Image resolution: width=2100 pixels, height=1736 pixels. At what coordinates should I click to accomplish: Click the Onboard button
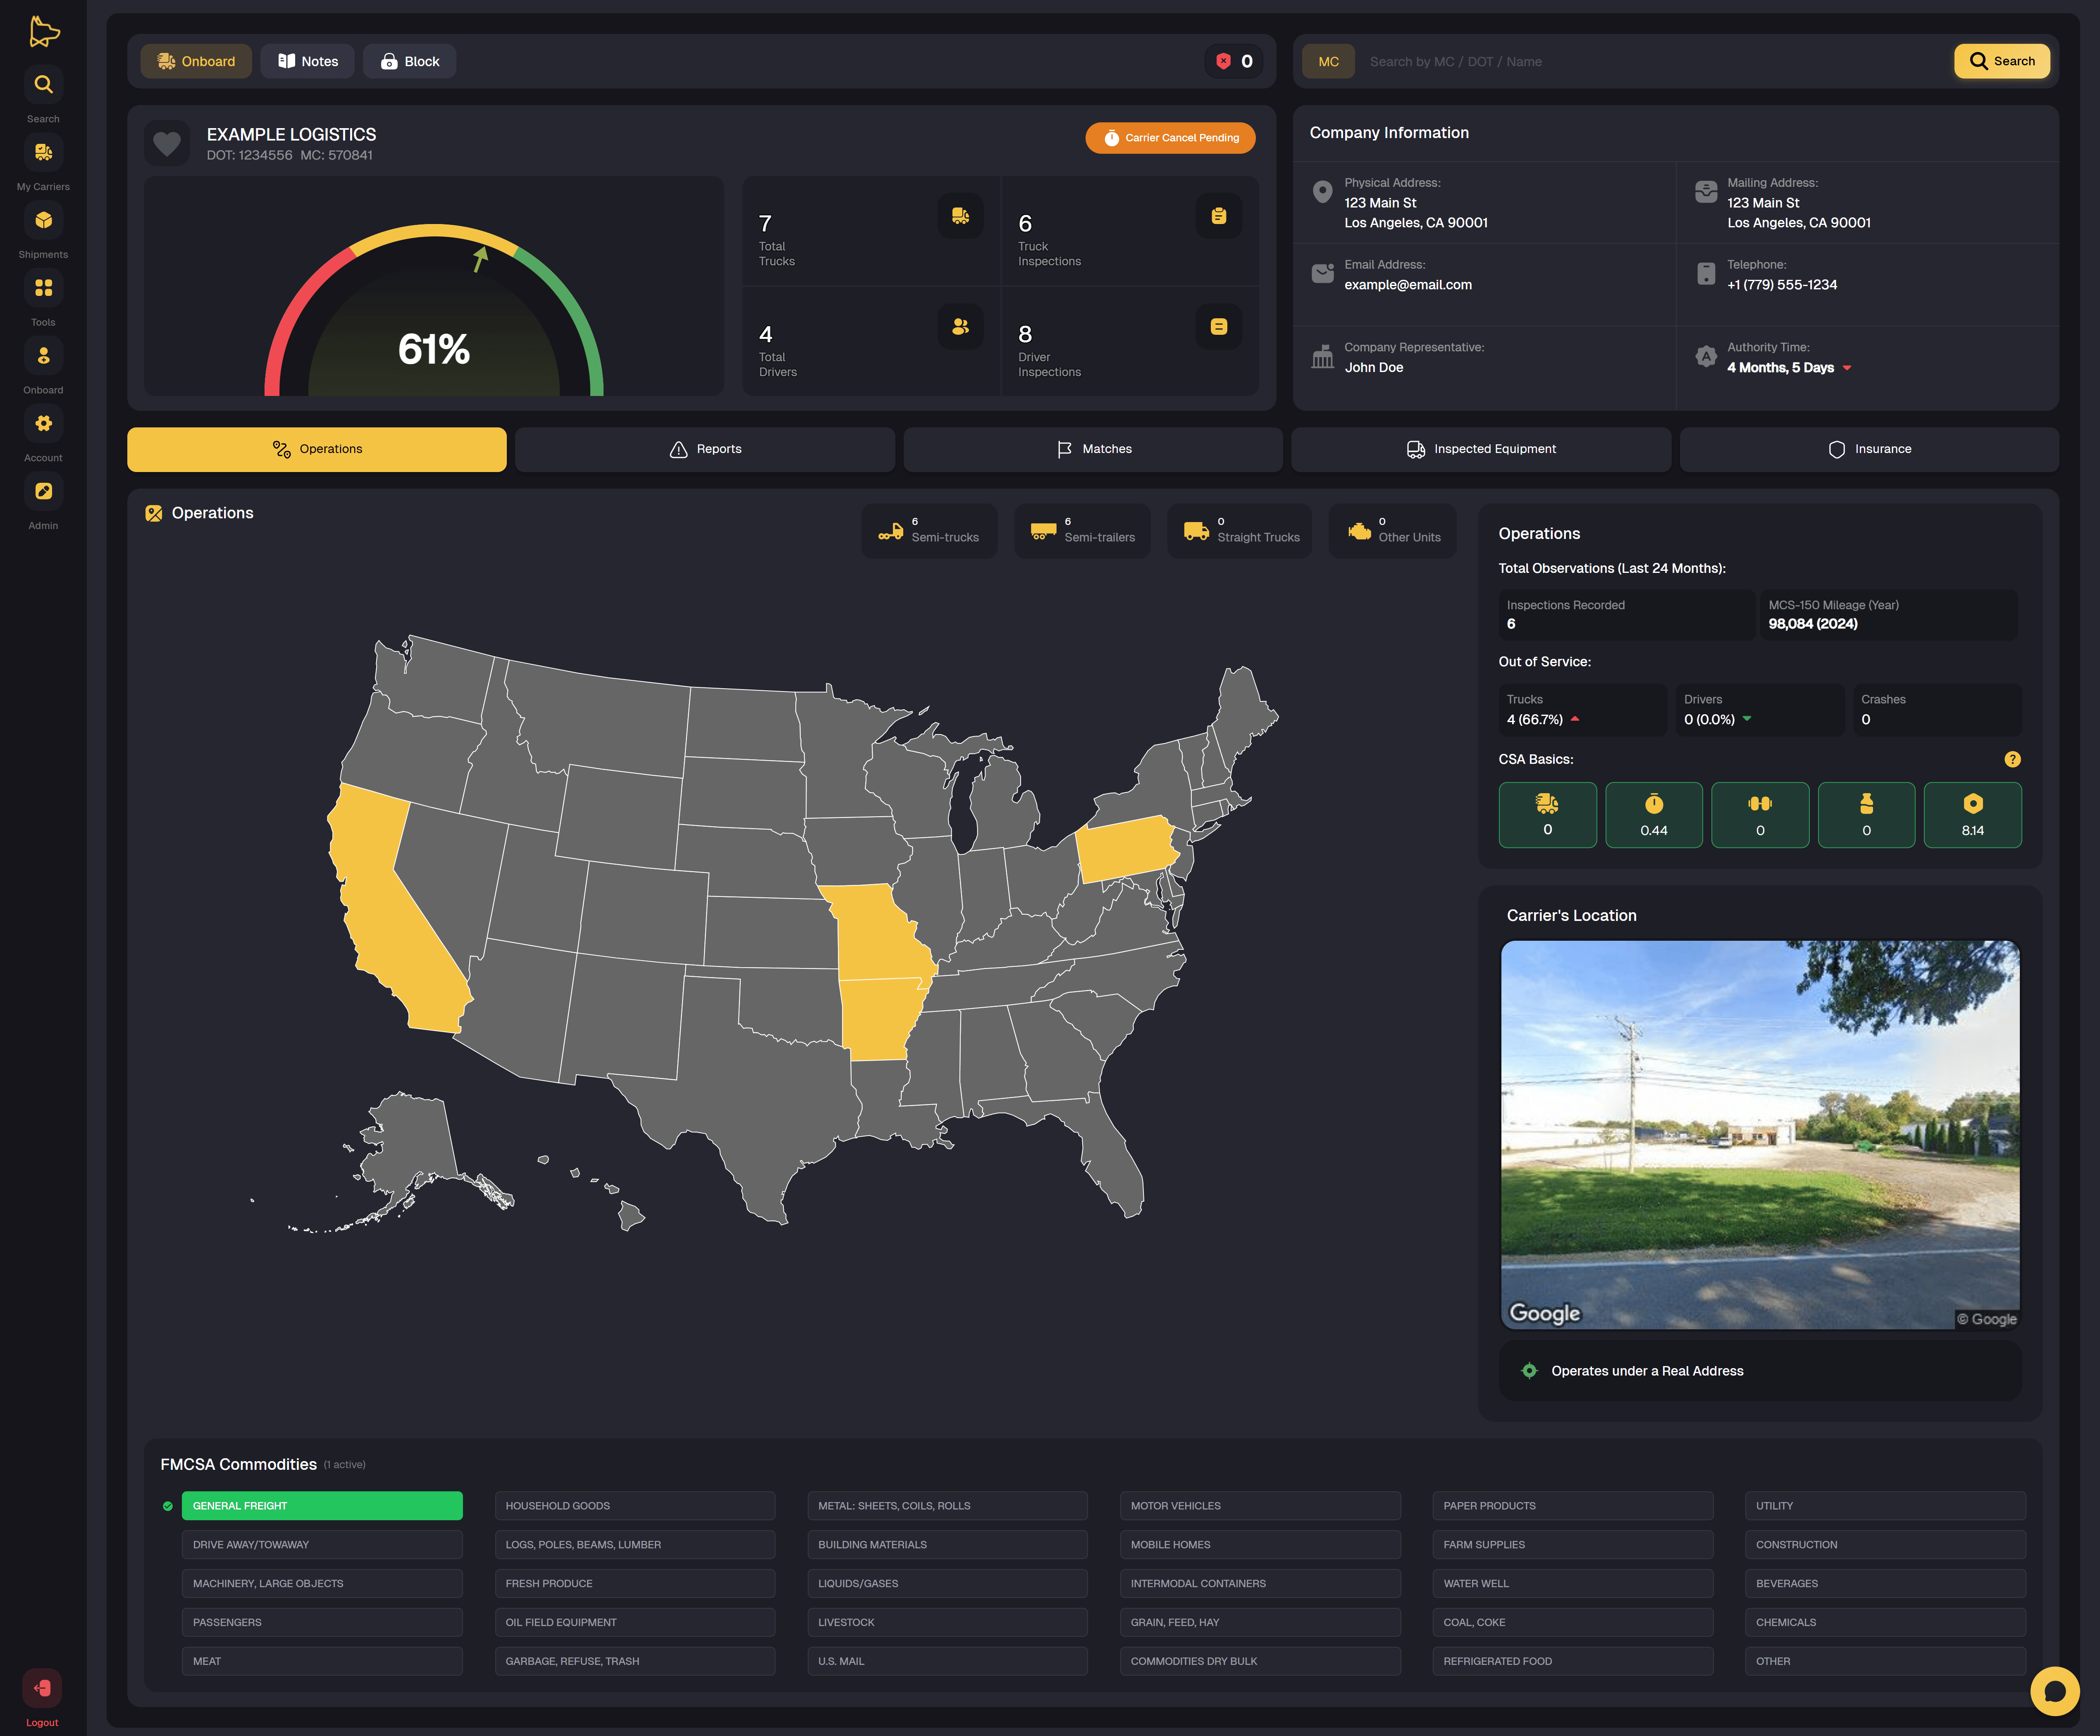tap(196, 62)
